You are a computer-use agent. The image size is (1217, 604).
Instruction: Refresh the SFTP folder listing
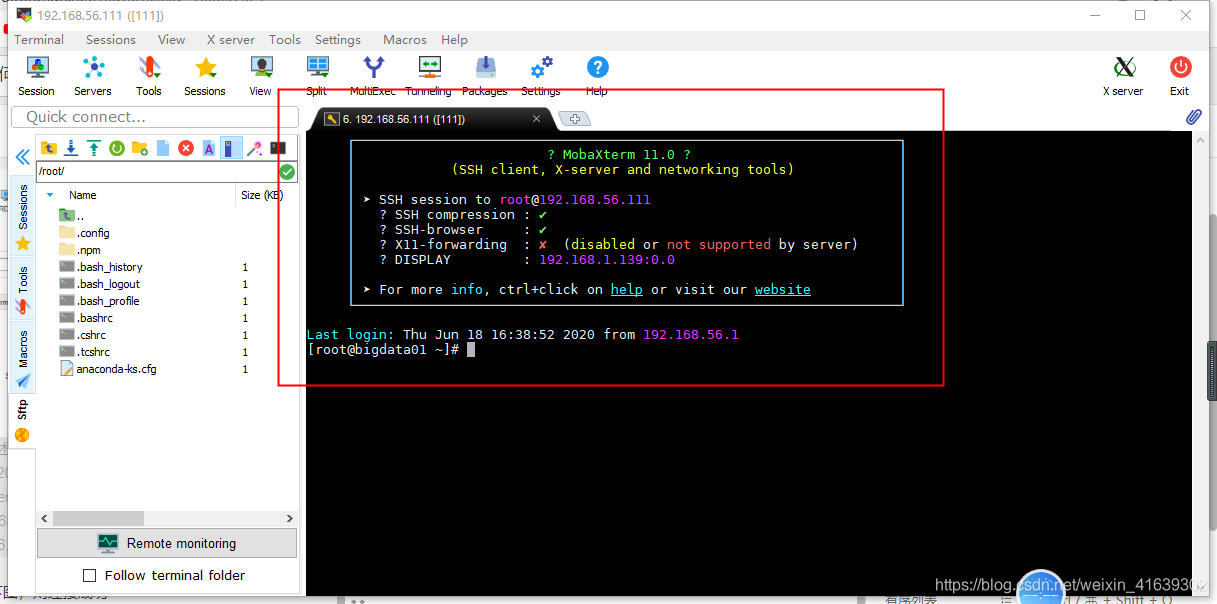(x=117, y=148)
